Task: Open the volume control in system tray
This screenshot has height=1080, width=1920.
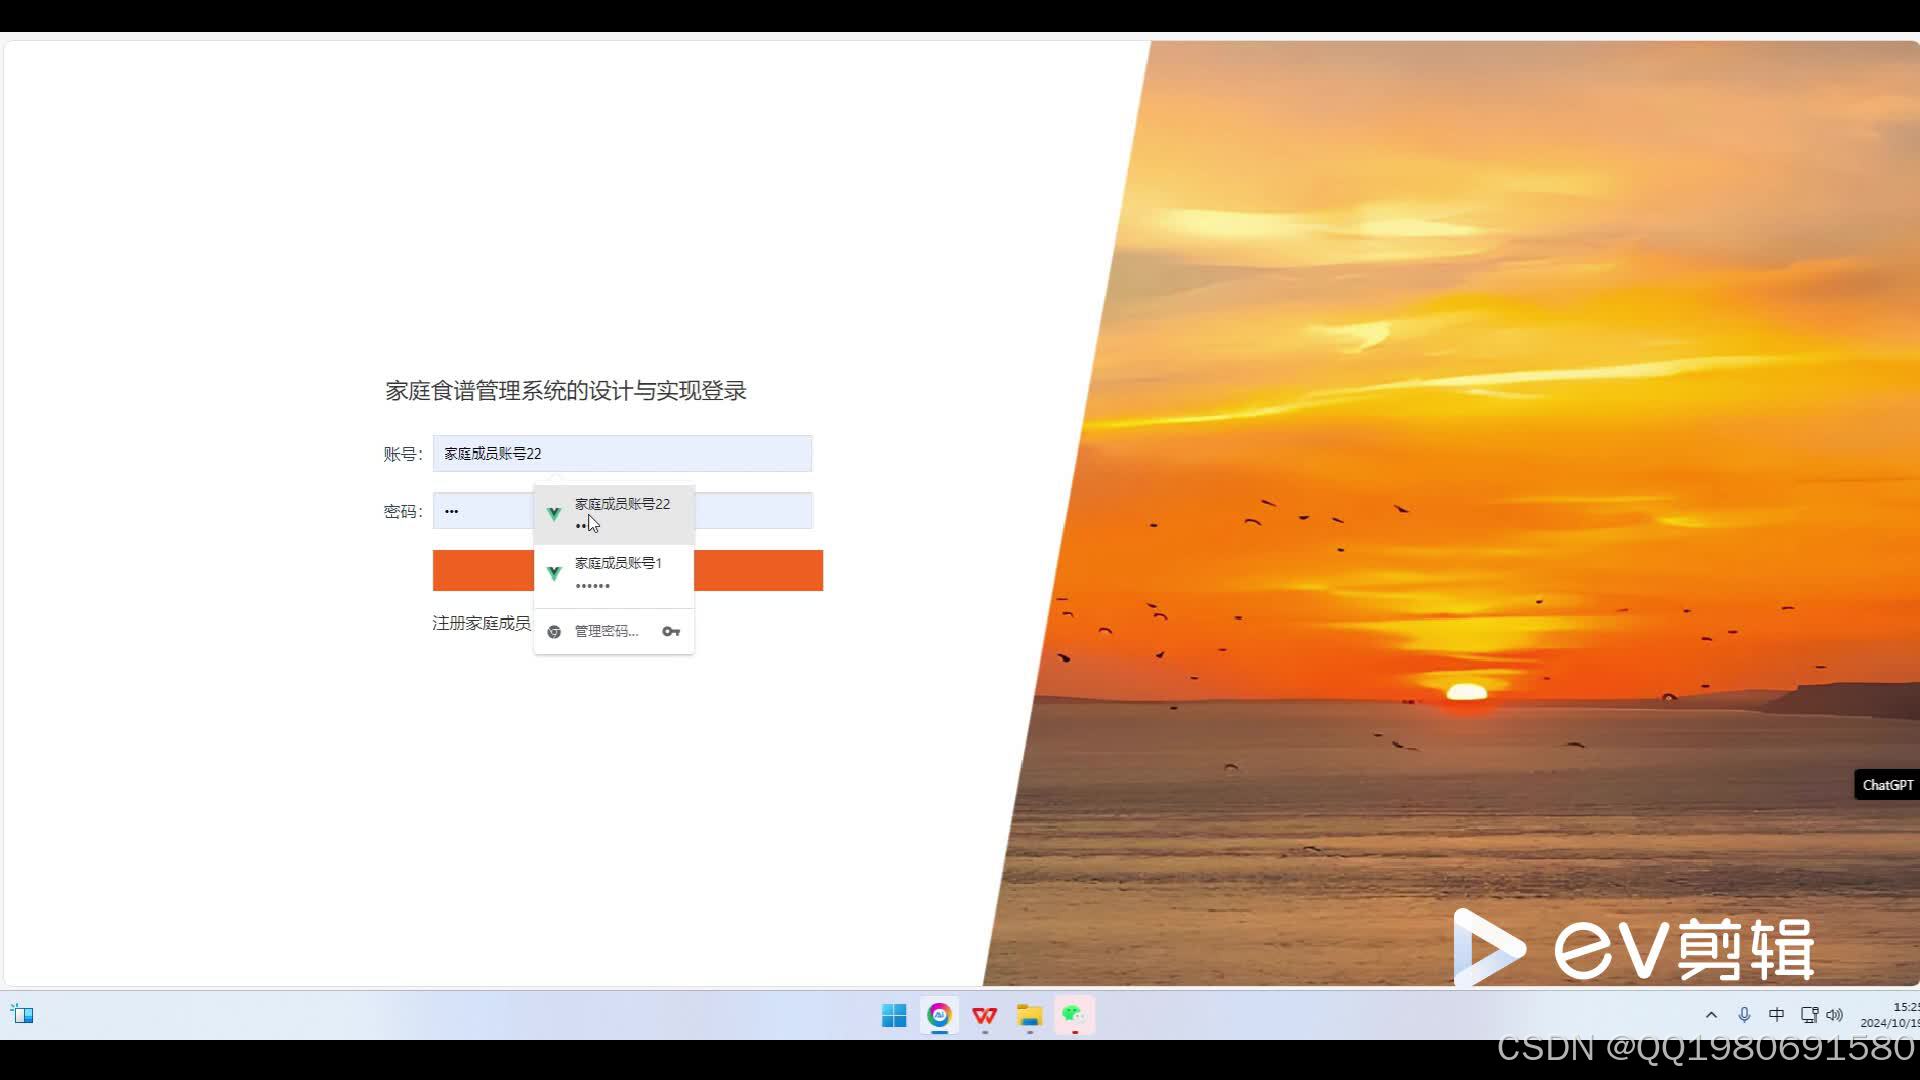Action: 1835,1014
